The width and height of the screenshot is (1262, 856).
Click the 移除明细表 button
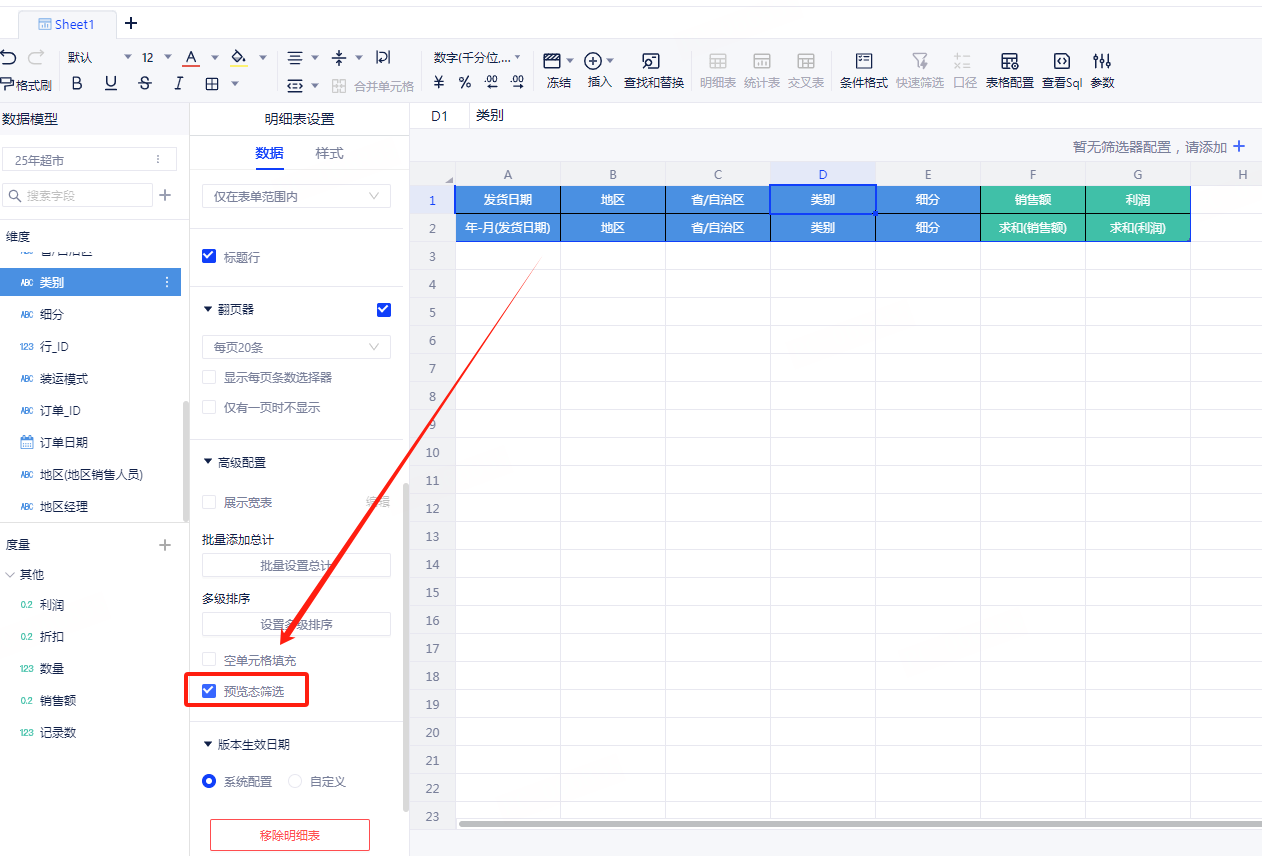pyautogui.click(x=290, y=835)
